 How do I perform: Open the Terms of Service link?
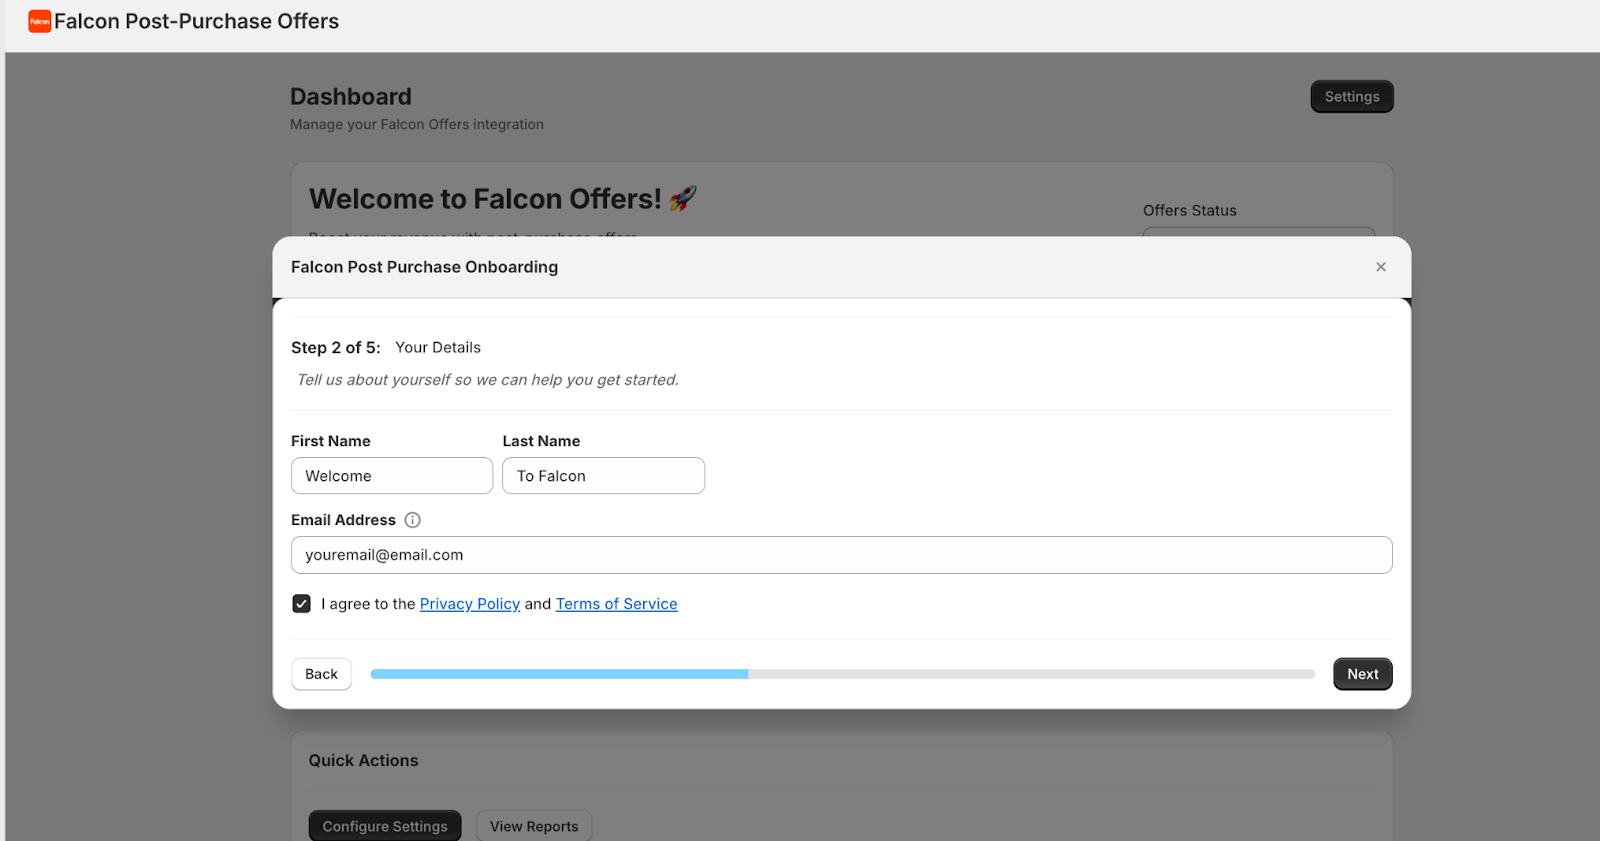616,604
